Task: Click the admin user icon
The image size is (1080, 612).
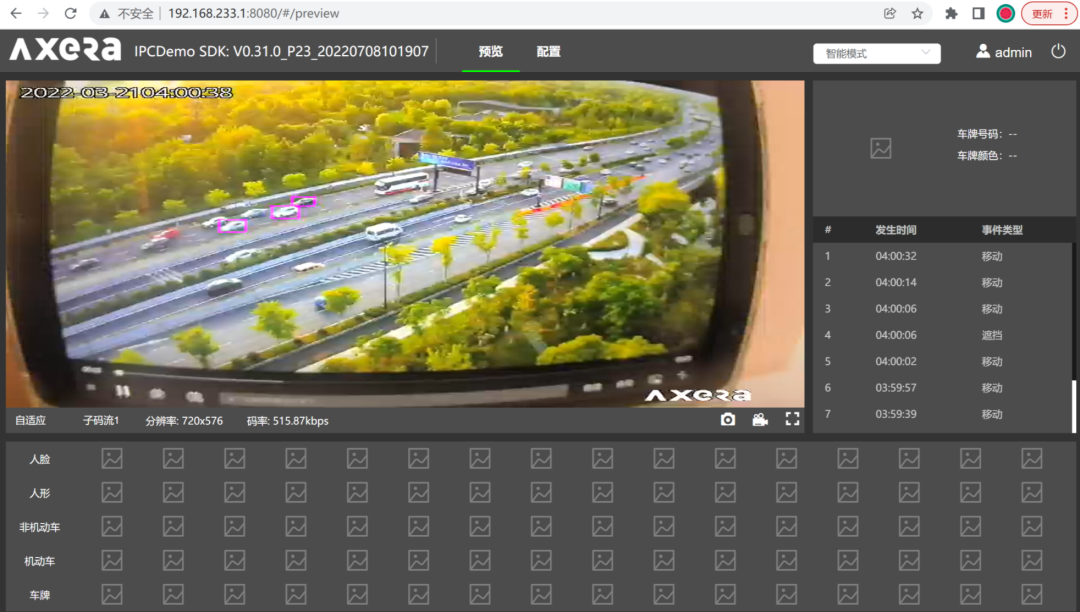Action: pyautogui.click(x=983, y=52)
